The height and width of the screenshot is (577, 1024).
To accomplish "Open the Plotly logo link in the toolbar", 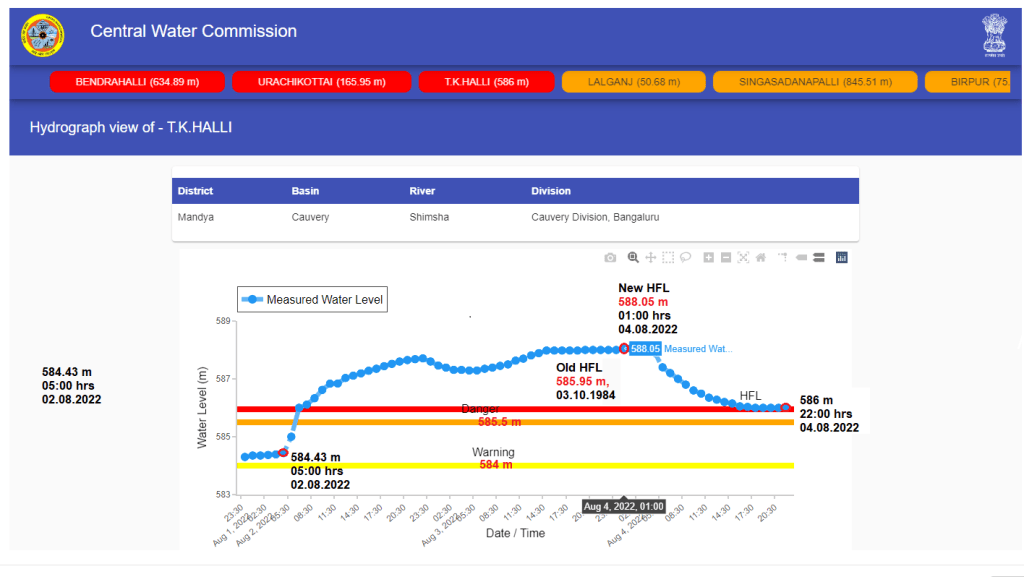I will click(841, 257).
